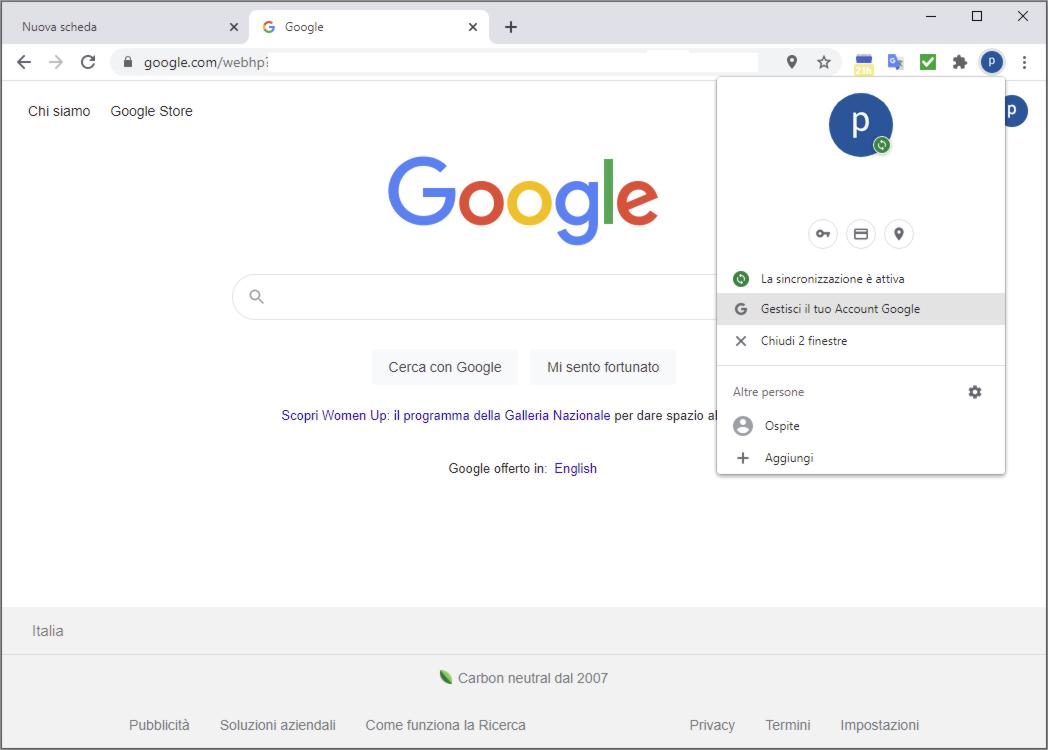The height and width of the screenshot is (750, 1048).
Task: Select Chiudi 2 finestre
Action: pos(861,341)
